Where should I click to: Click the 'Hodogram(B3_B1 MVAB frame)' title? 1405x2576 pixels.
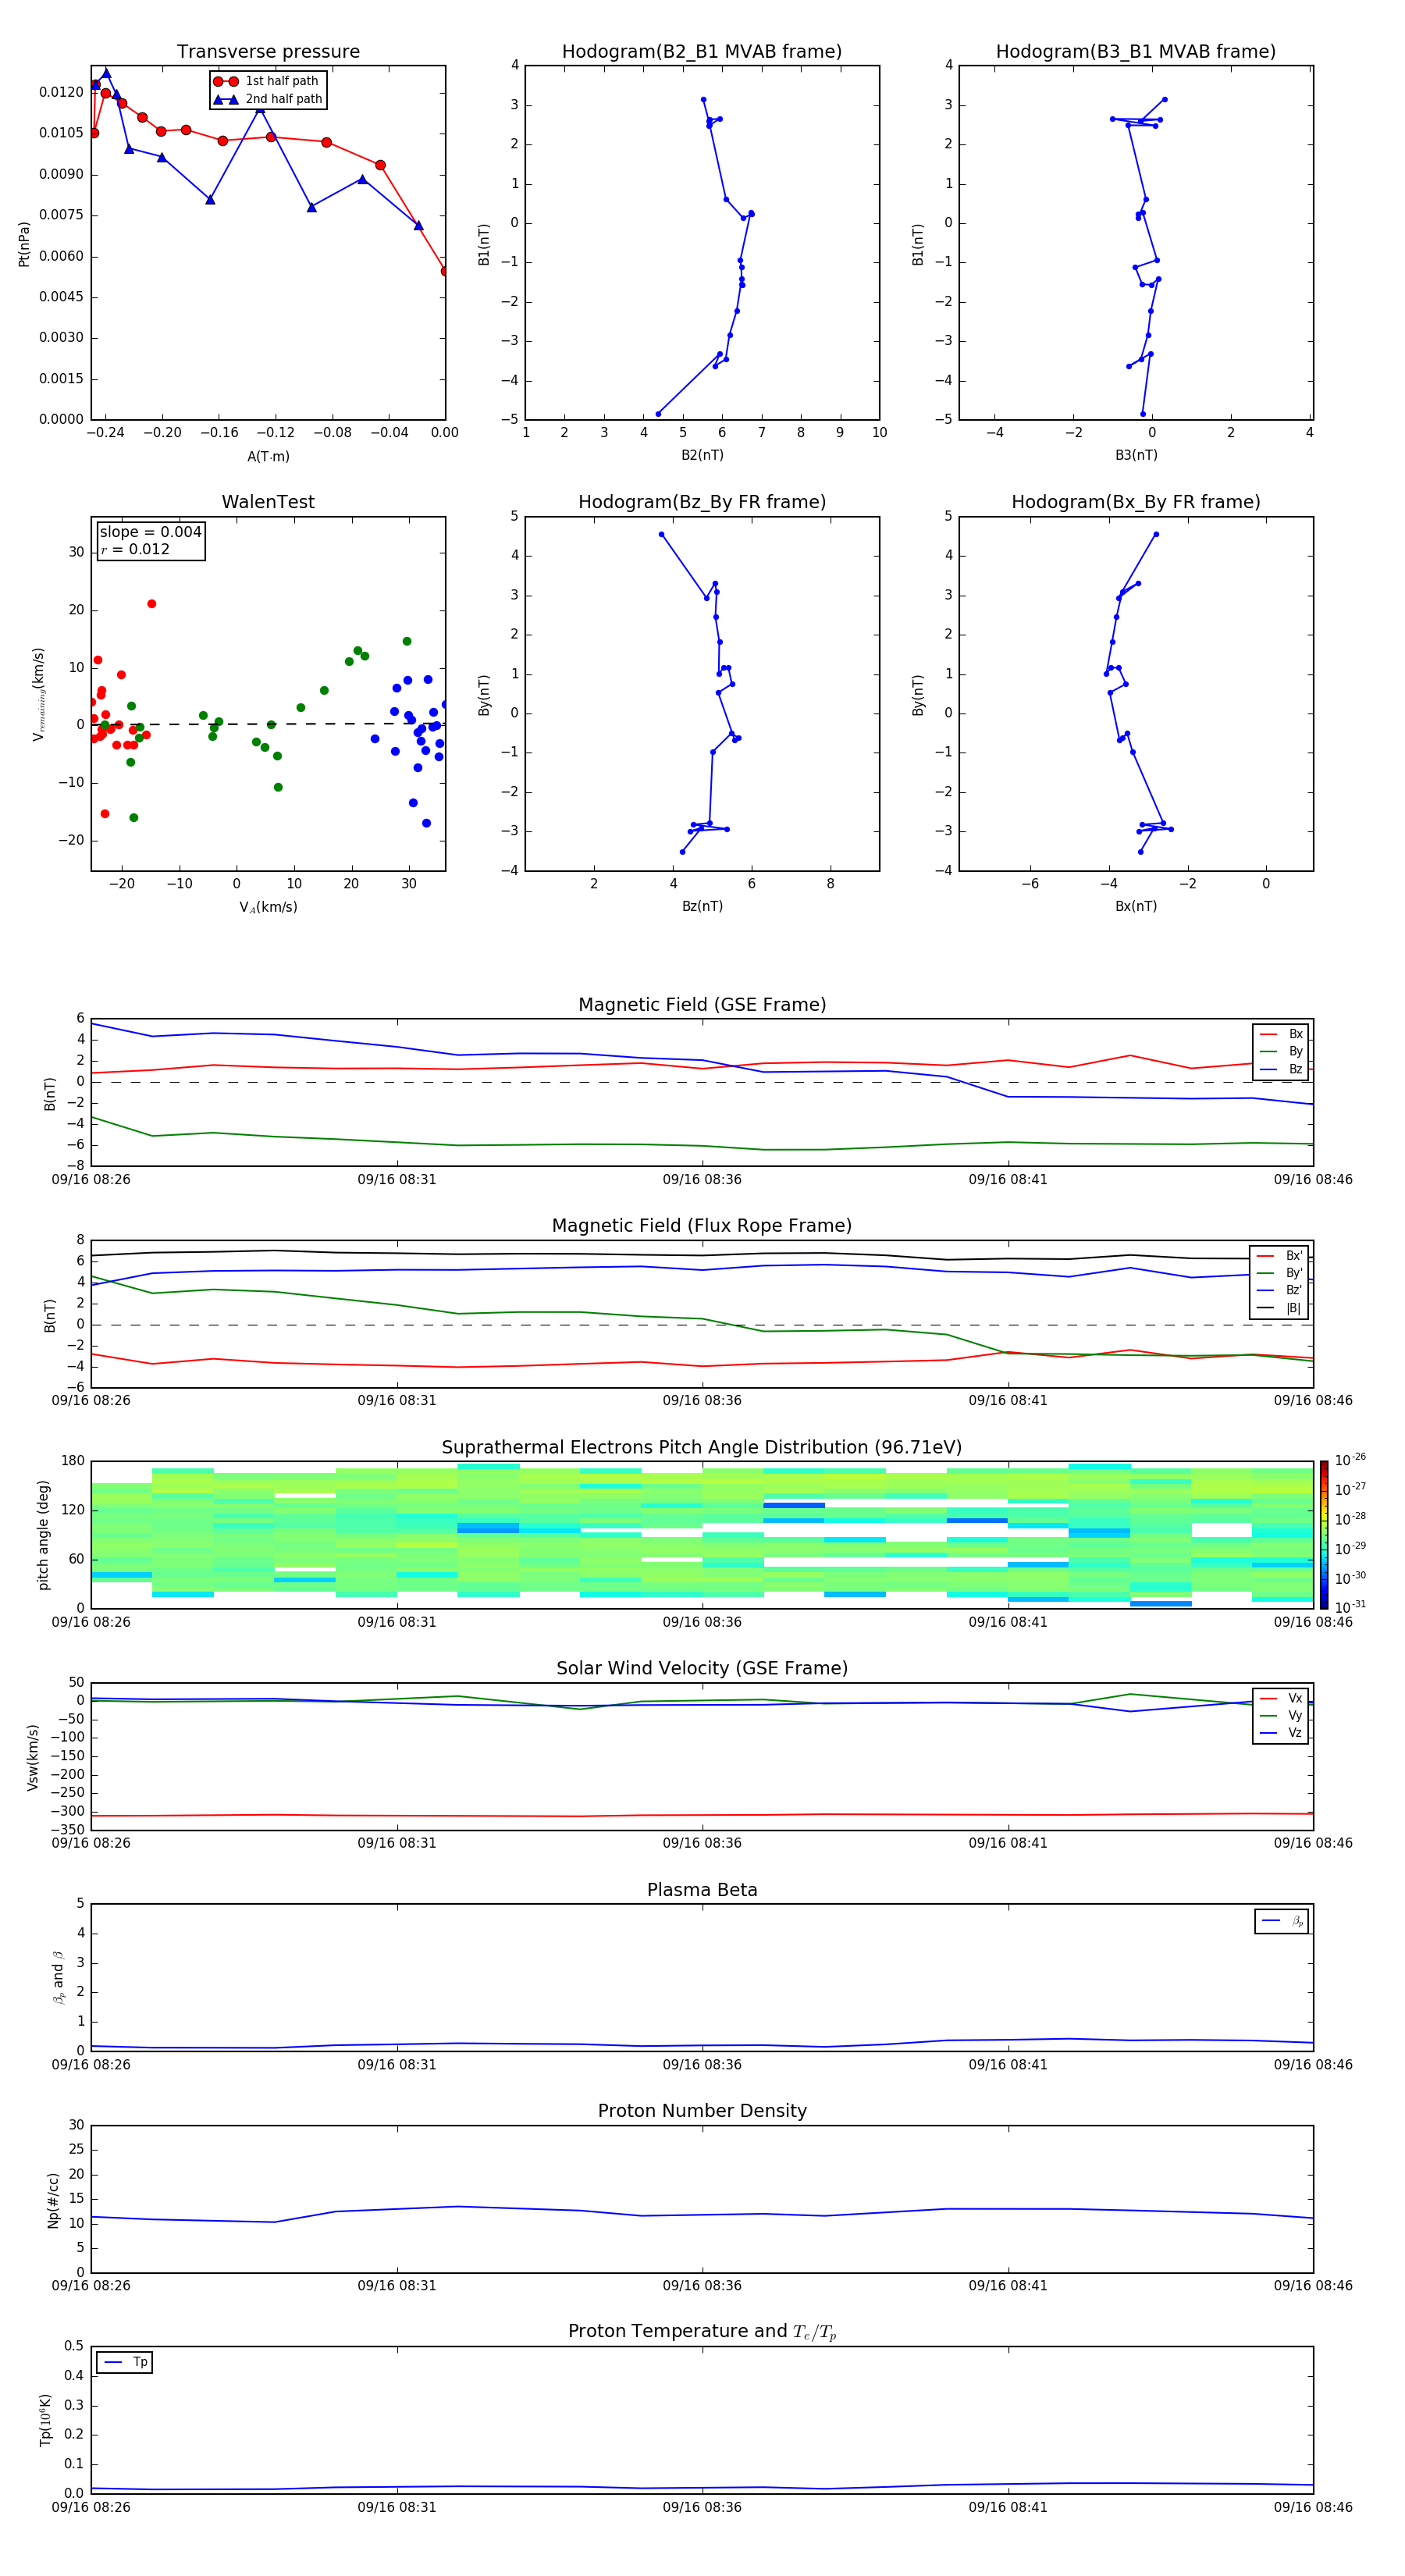[x=1136, y=52]
